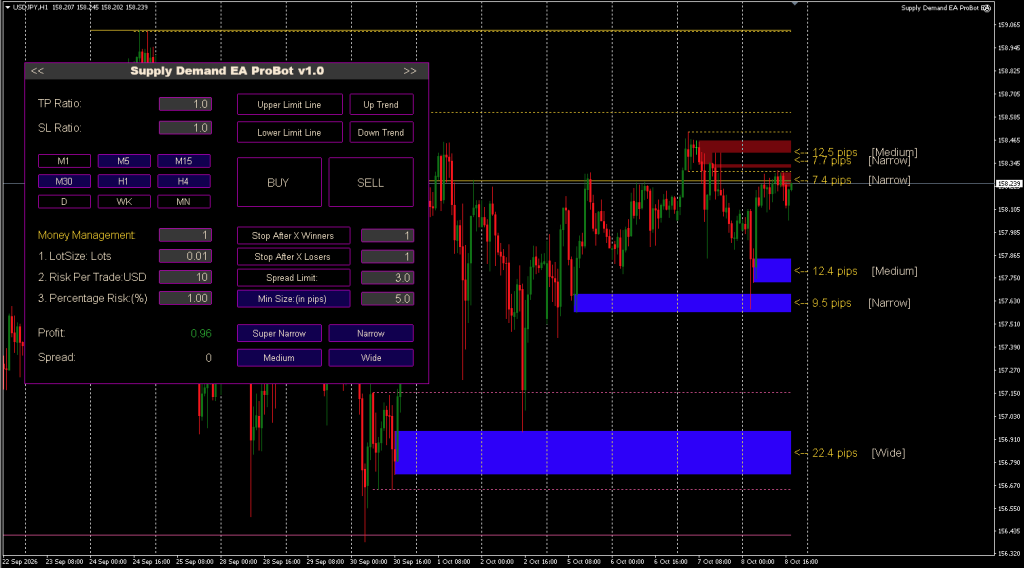
Task: Select the H1 timeframe
Action: point(124,181)
